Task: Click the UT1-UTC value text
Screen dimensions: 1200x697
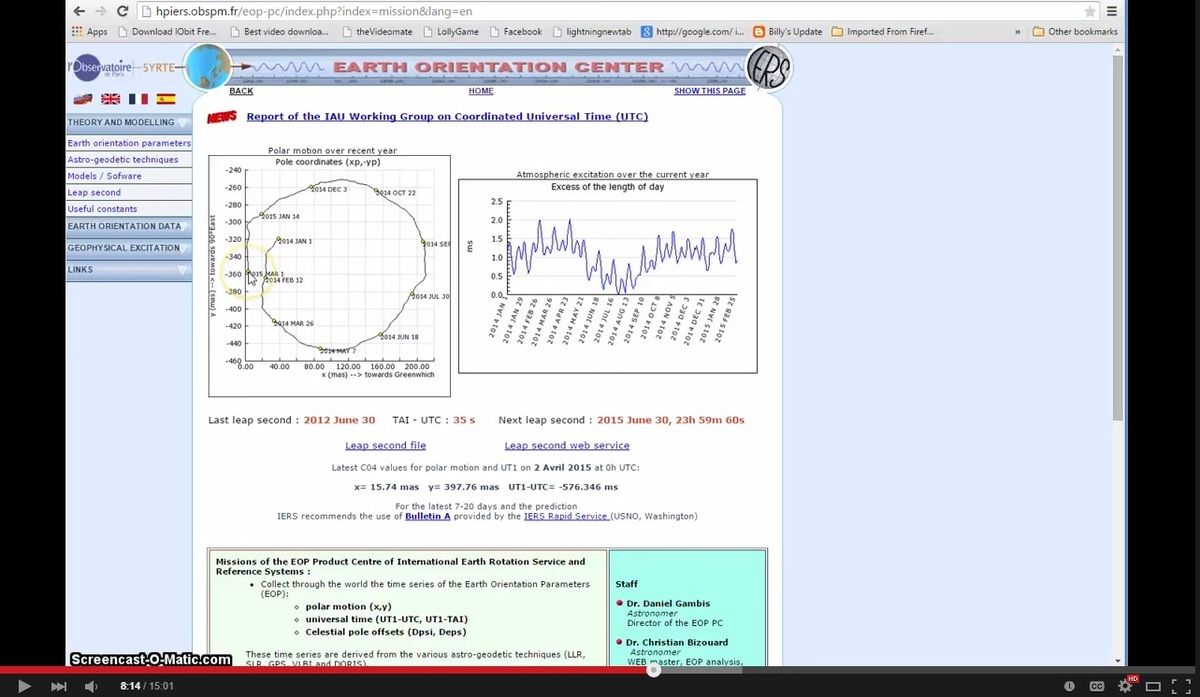Action: [563, 487]
